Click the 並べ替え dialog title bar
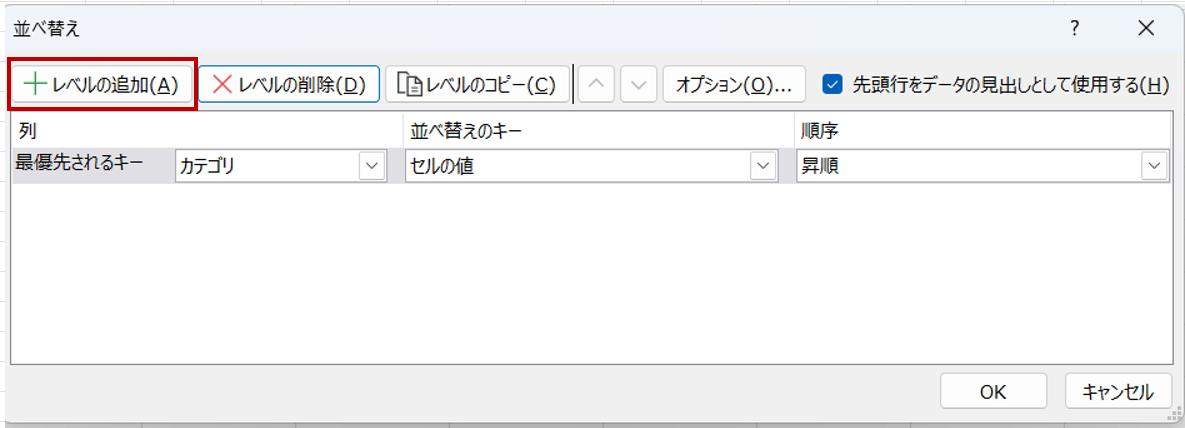 coord(500,29)
